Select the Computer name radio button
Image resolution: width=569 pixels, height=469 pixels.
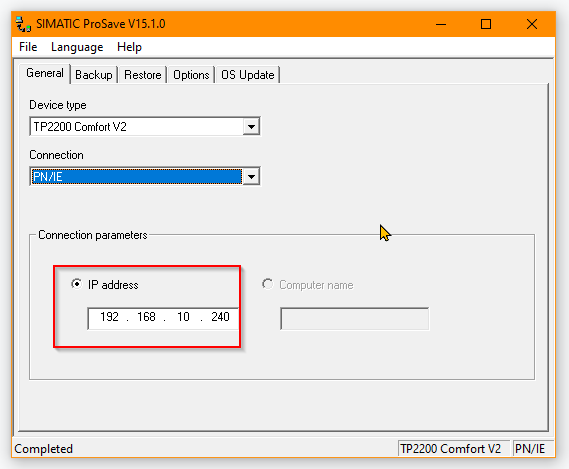point(267,284)
